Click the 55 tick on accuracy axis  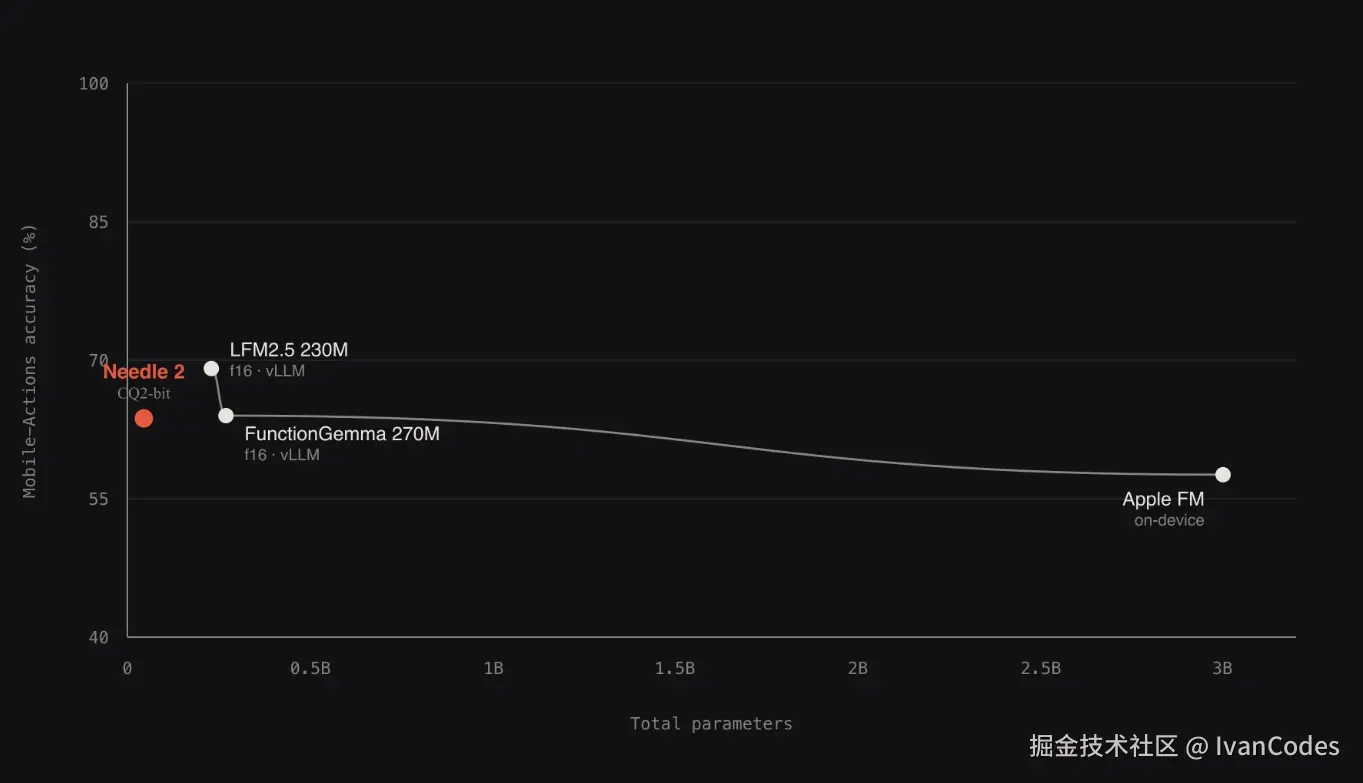(99, 498)
